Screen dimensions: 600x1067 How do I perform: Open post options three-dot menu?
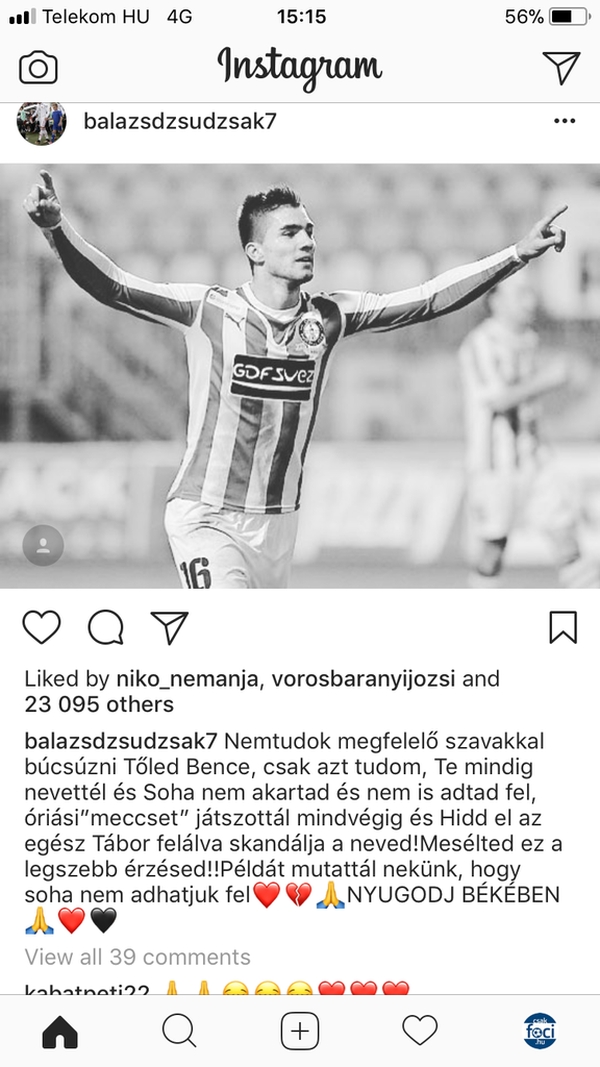click(565, 121)
